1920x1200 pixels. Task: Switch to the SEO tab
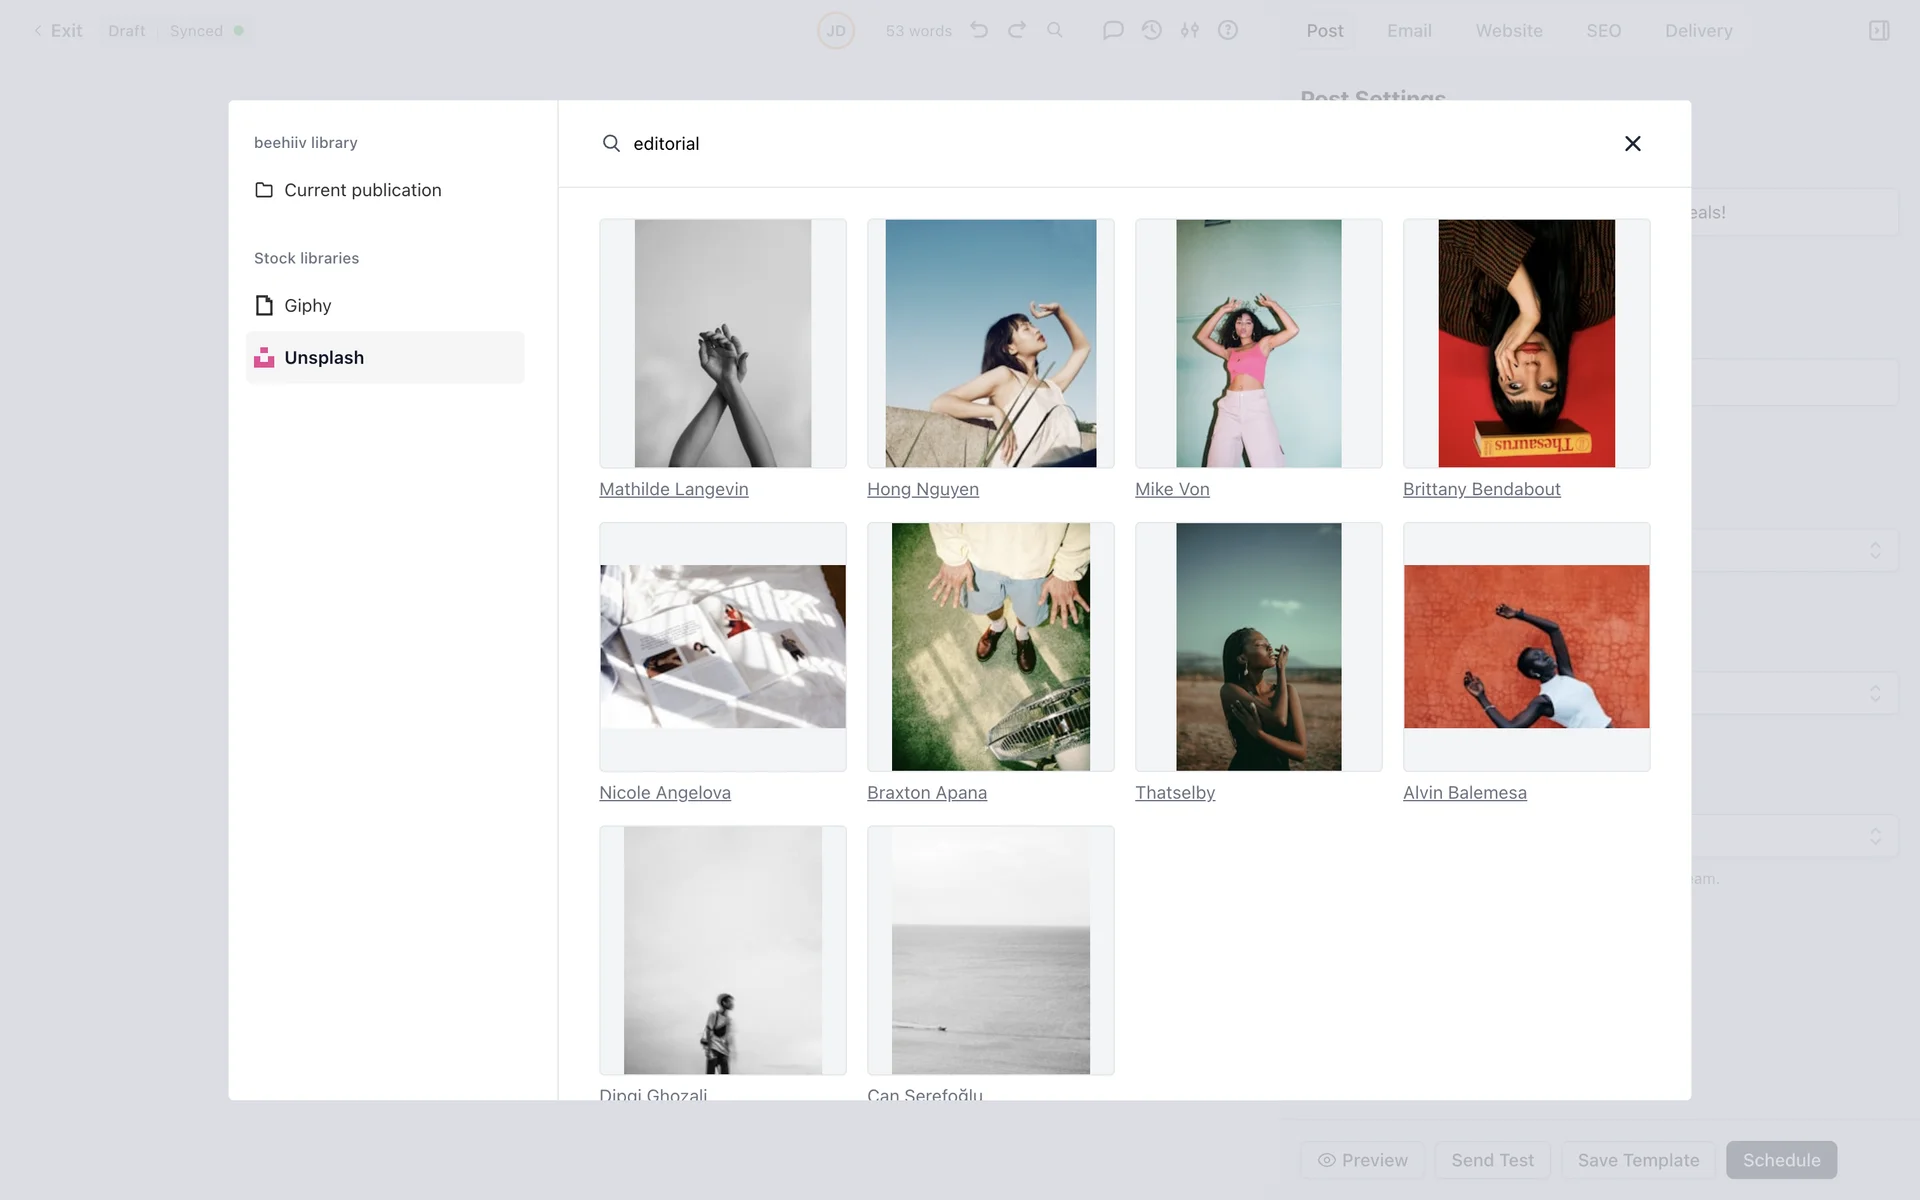pos(1603,31)
